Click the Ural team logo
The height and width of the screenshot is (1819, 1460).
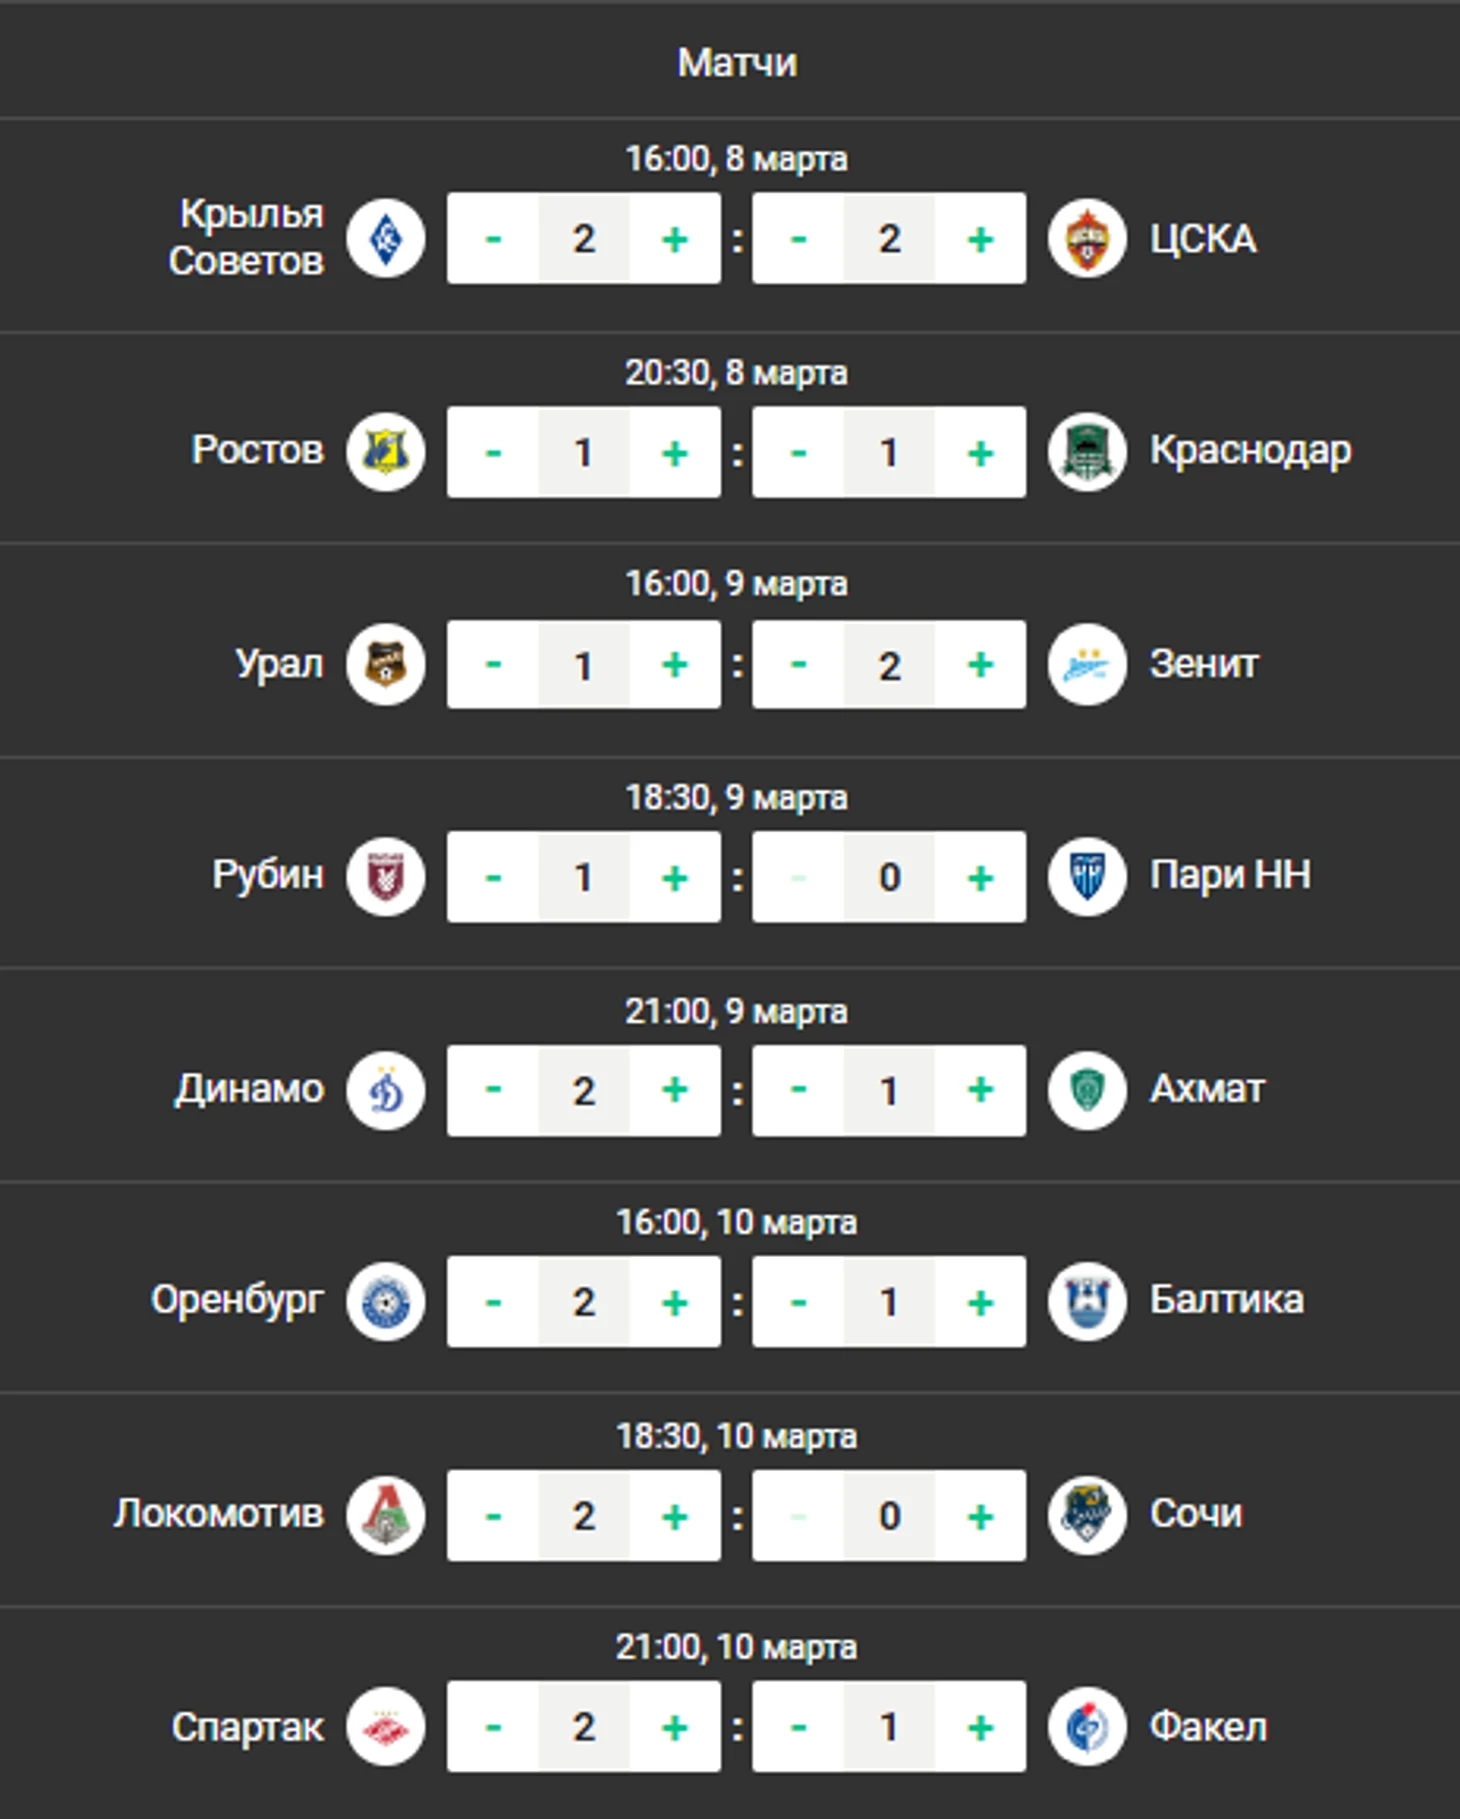pyautogui.click(x=385, y=665)
